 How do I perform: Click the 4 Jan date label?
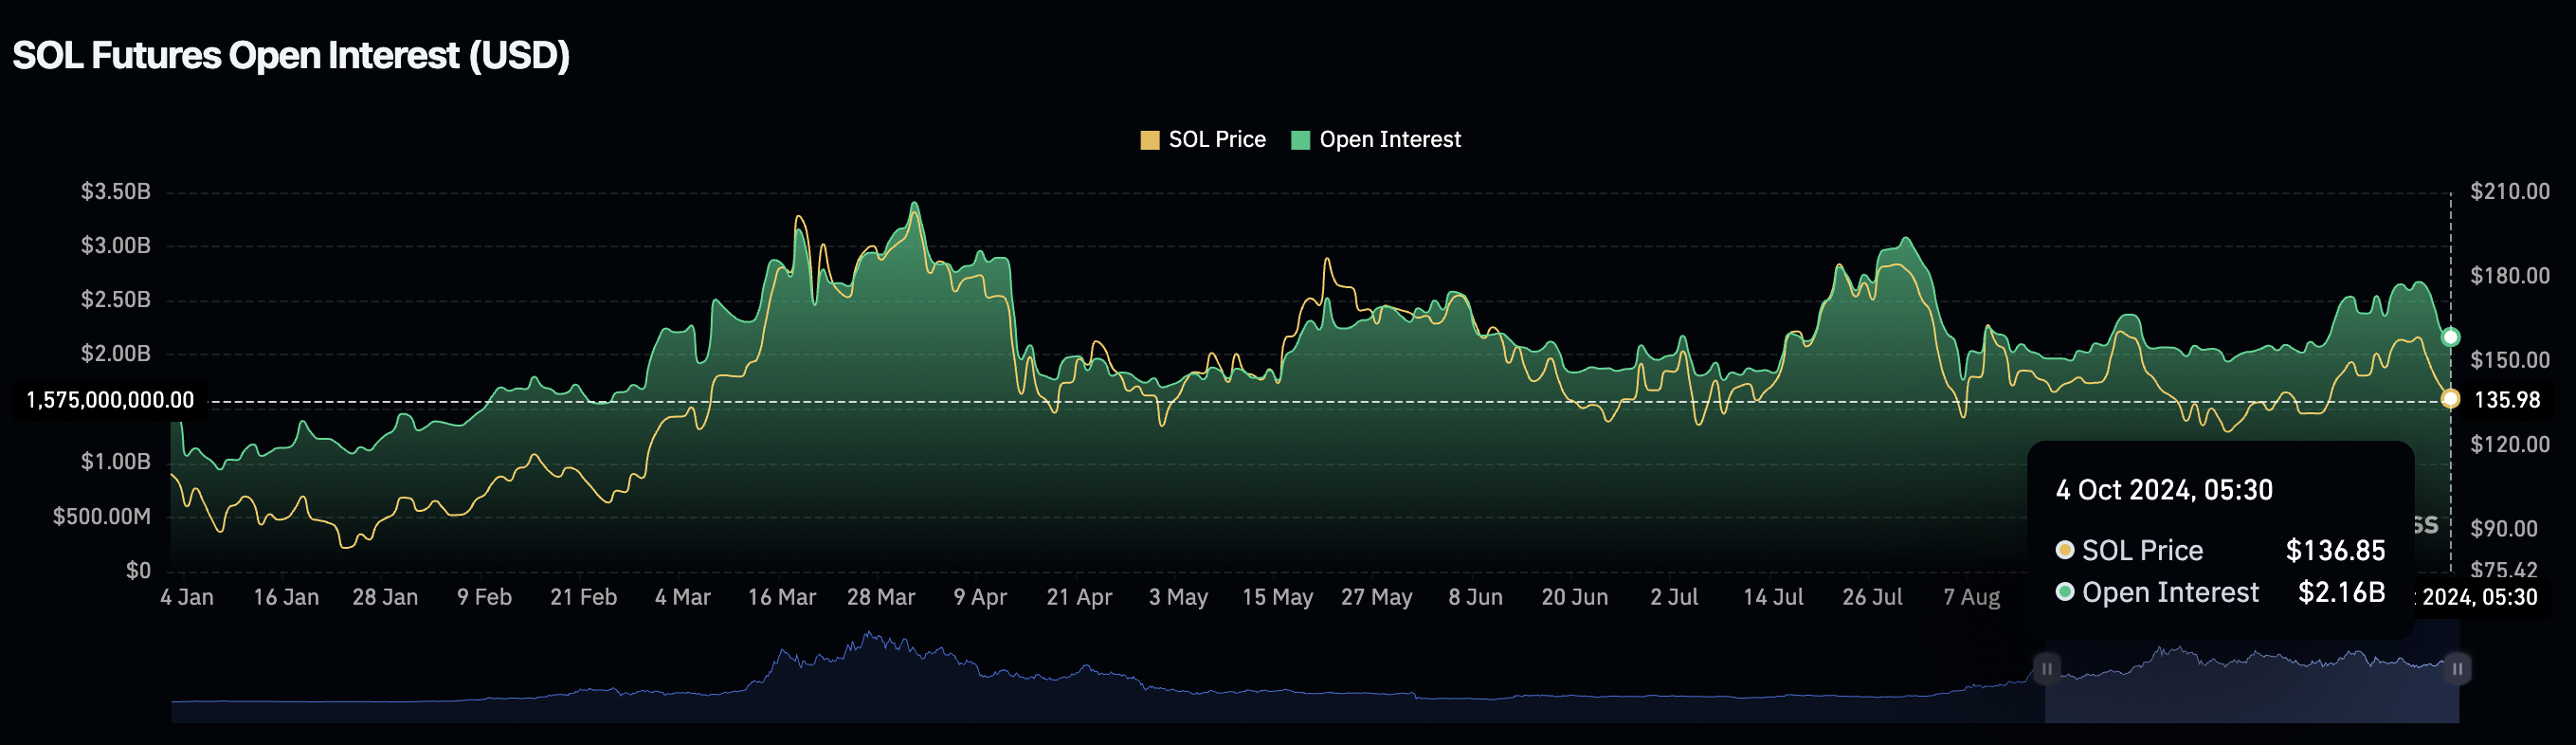tap(187, 597)
